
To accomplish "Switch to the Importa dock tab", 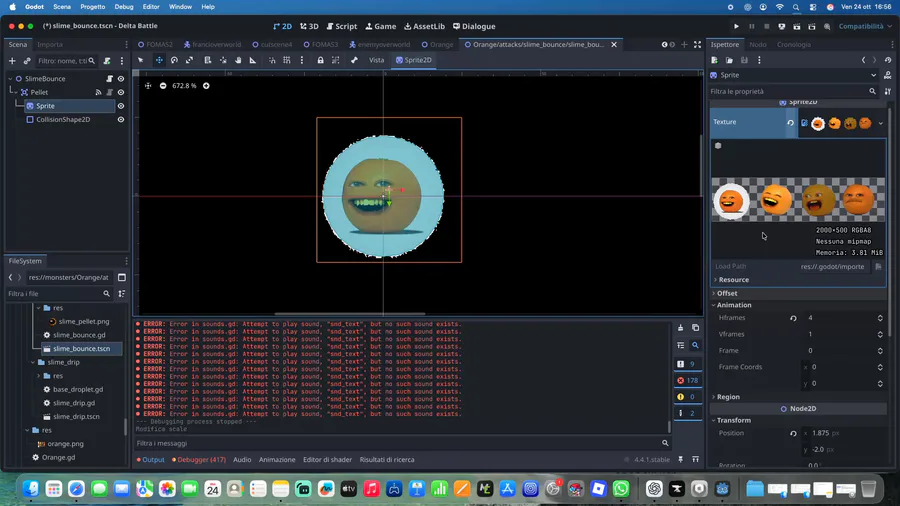I will pos(50,45).
